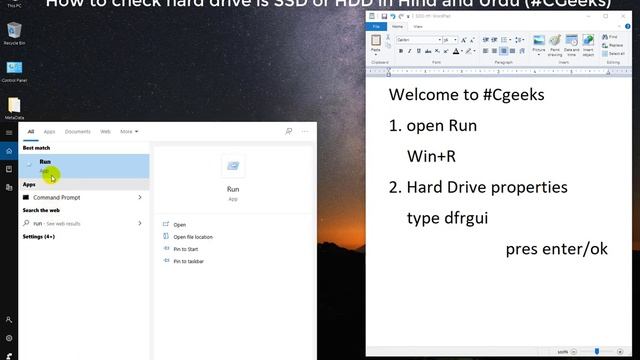Click the text color A icon

coord(456,51)
